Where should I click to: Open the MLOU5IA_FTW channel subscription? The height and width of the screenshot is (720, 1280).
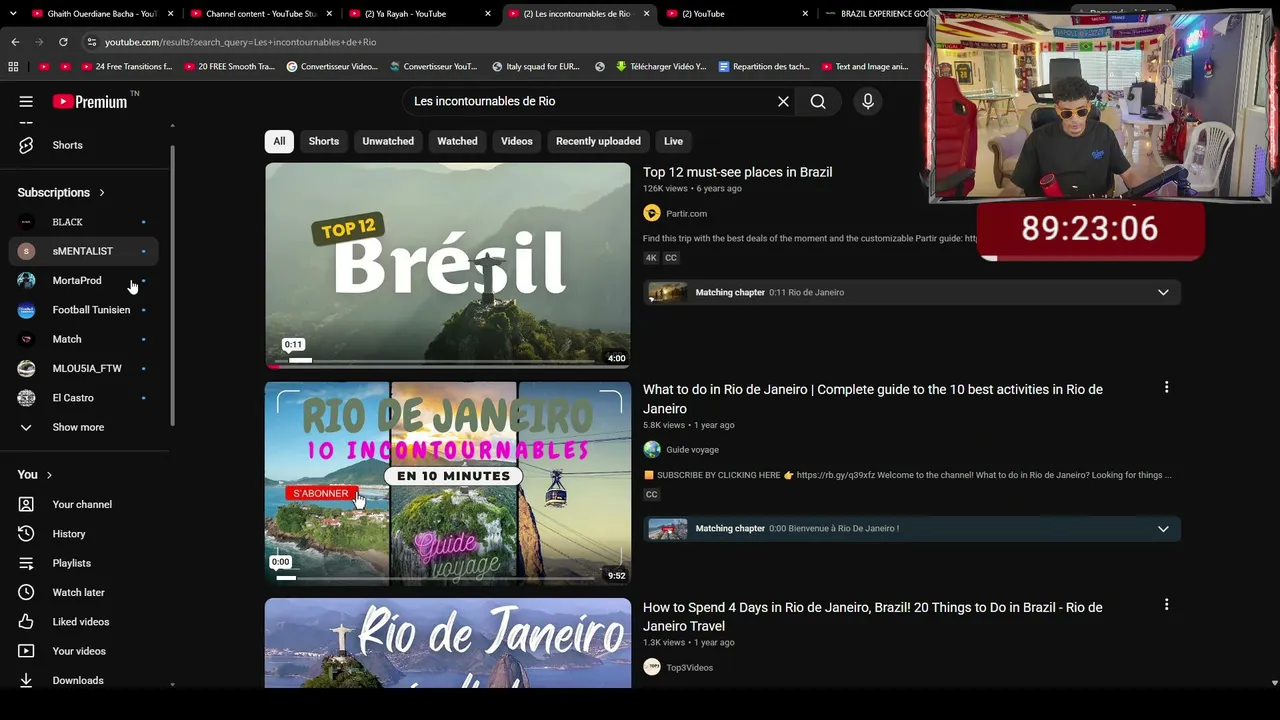(x=84, y=368)
